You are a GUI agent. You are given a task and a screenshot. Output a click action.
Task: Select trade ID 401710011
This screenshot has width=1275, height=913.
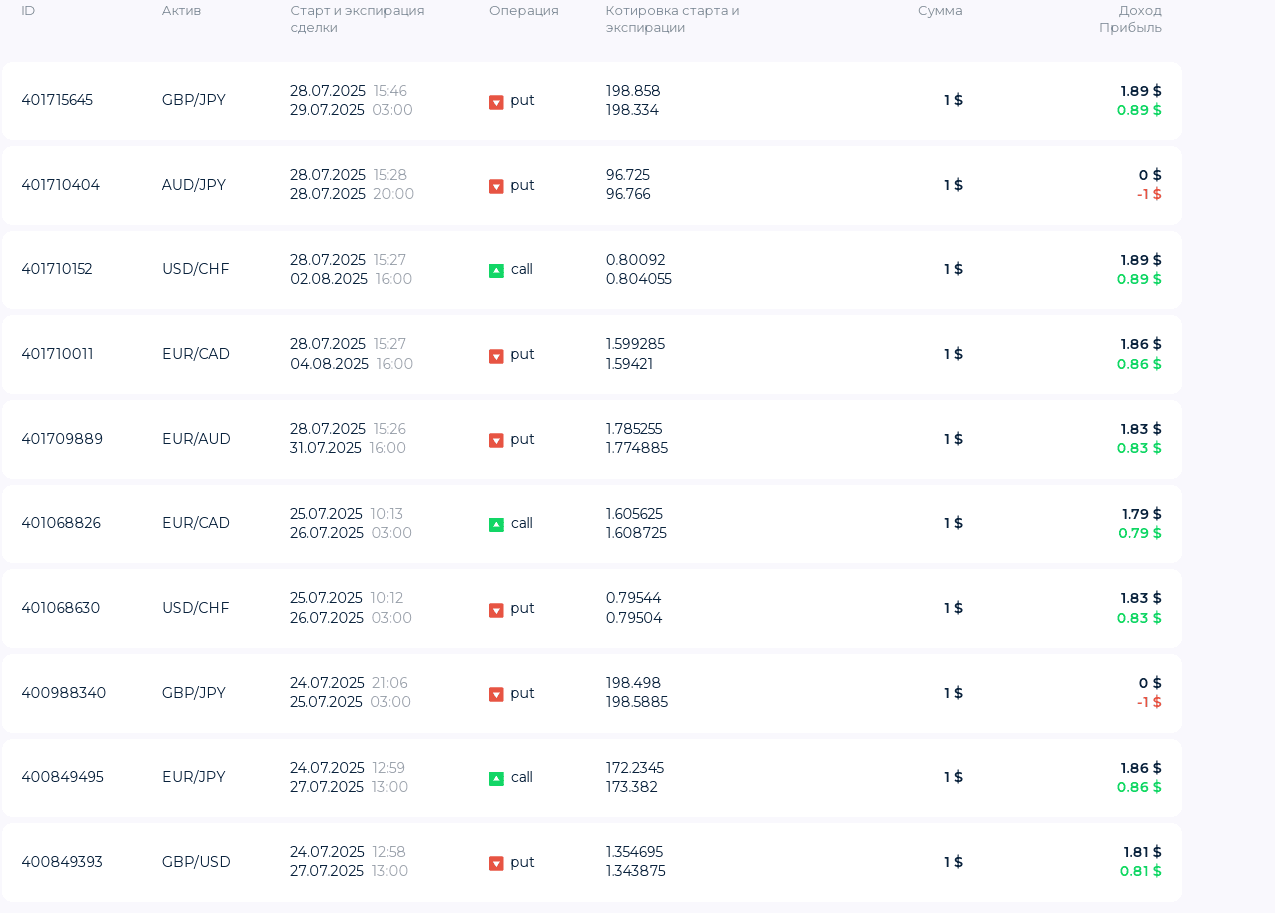pyautogui.click(x=57, y=354)
